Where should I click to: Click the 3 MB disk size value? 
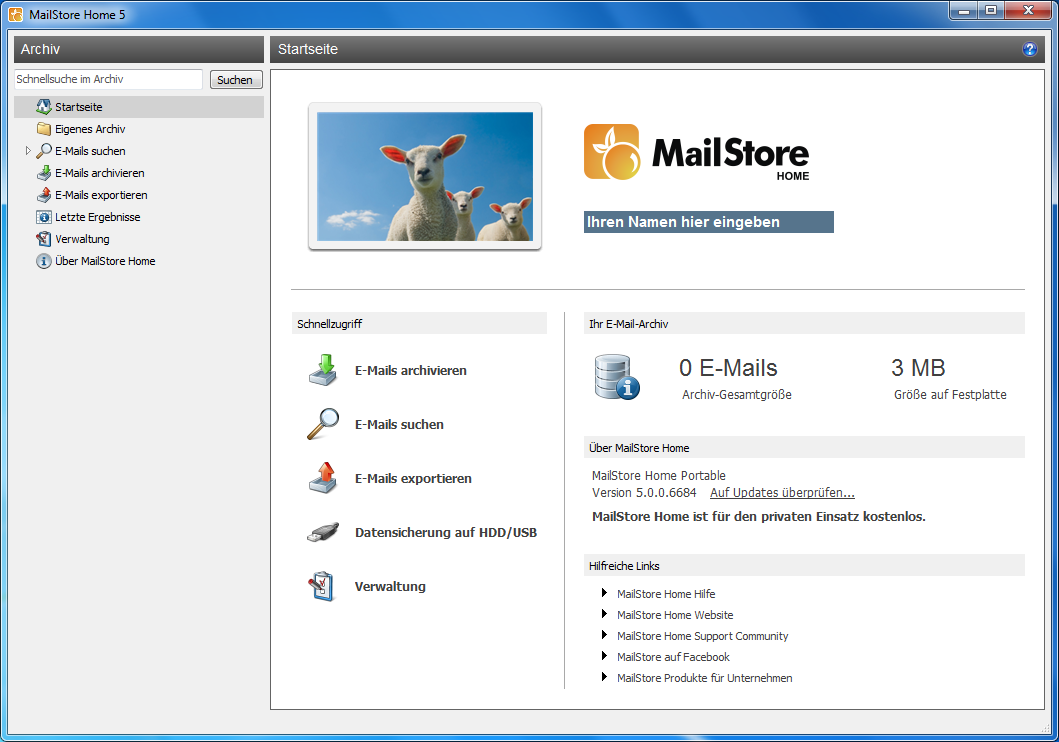pos(918,368)
